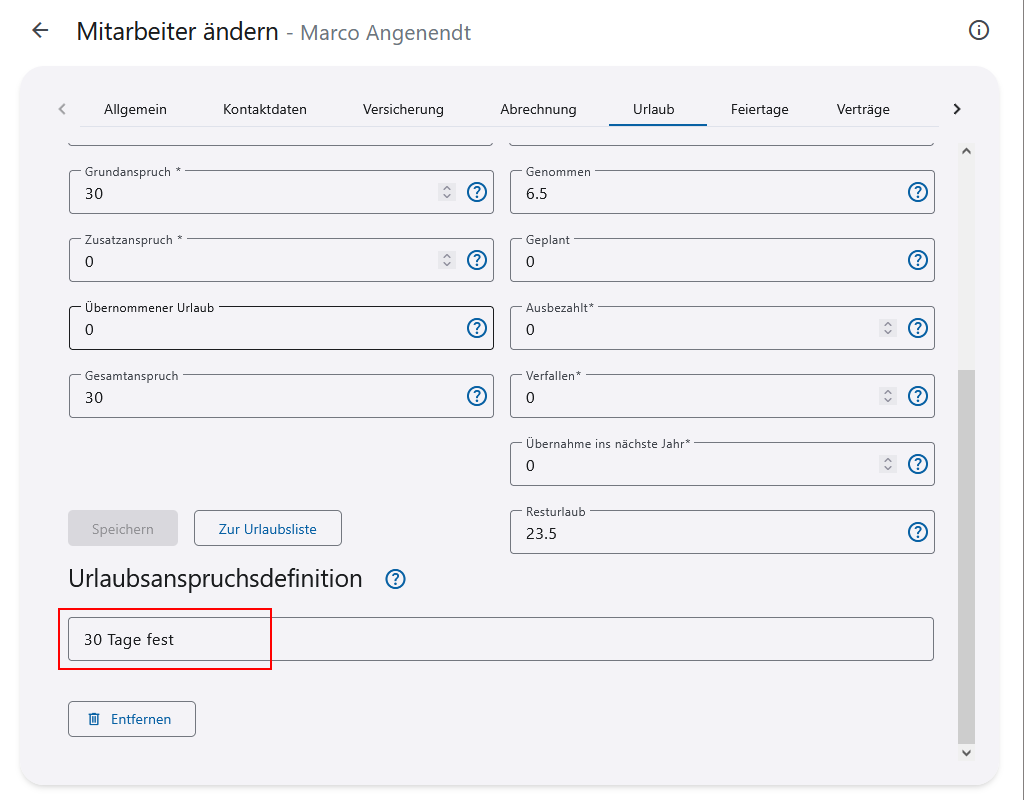The image size is (1024, 800).
Task: Show help for Genommen field
Action: click(x=917, y=192)
